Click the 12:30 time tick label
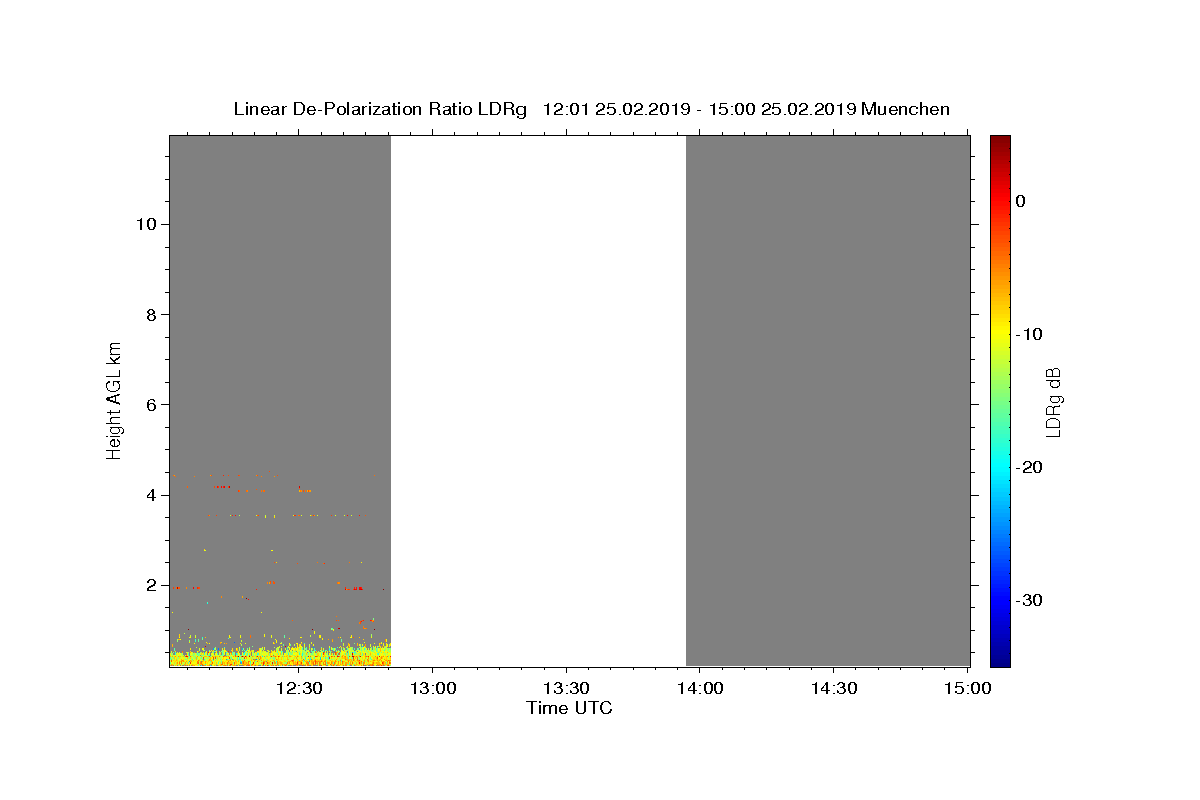Screen dimensions: 1200x800 coord(298,688)
